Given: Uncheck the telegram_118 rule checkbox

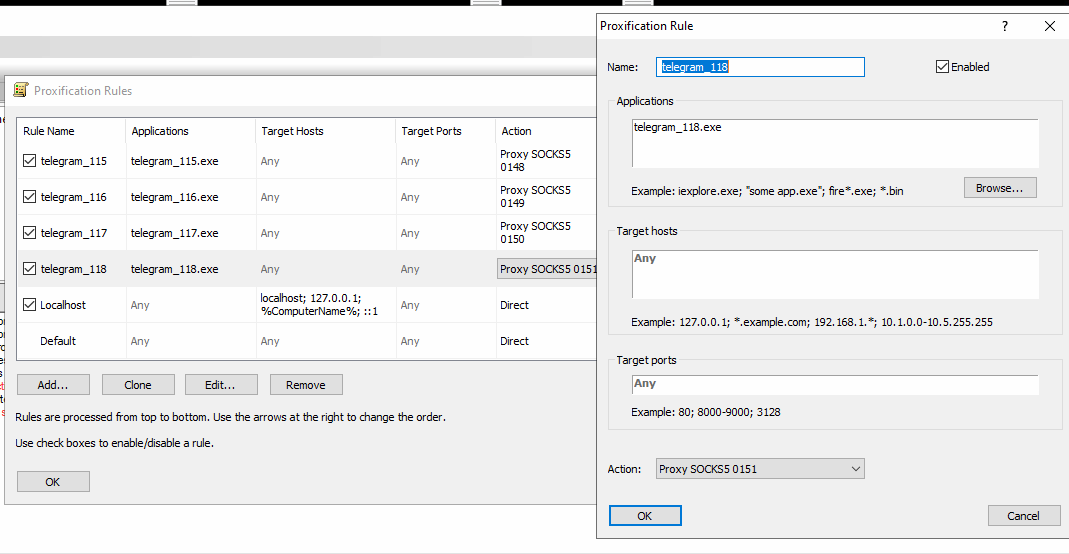Looking at the screenshot, I should click(x=29, y=268).
